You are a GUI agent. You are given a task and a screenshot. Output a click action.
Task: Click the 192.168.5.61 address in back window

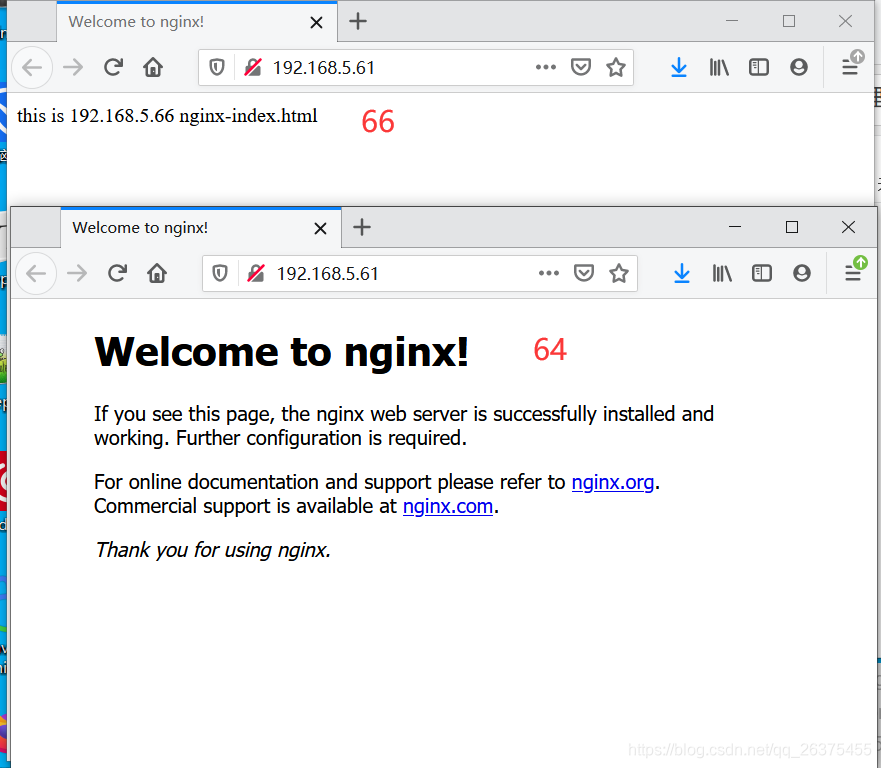point(324,68)
